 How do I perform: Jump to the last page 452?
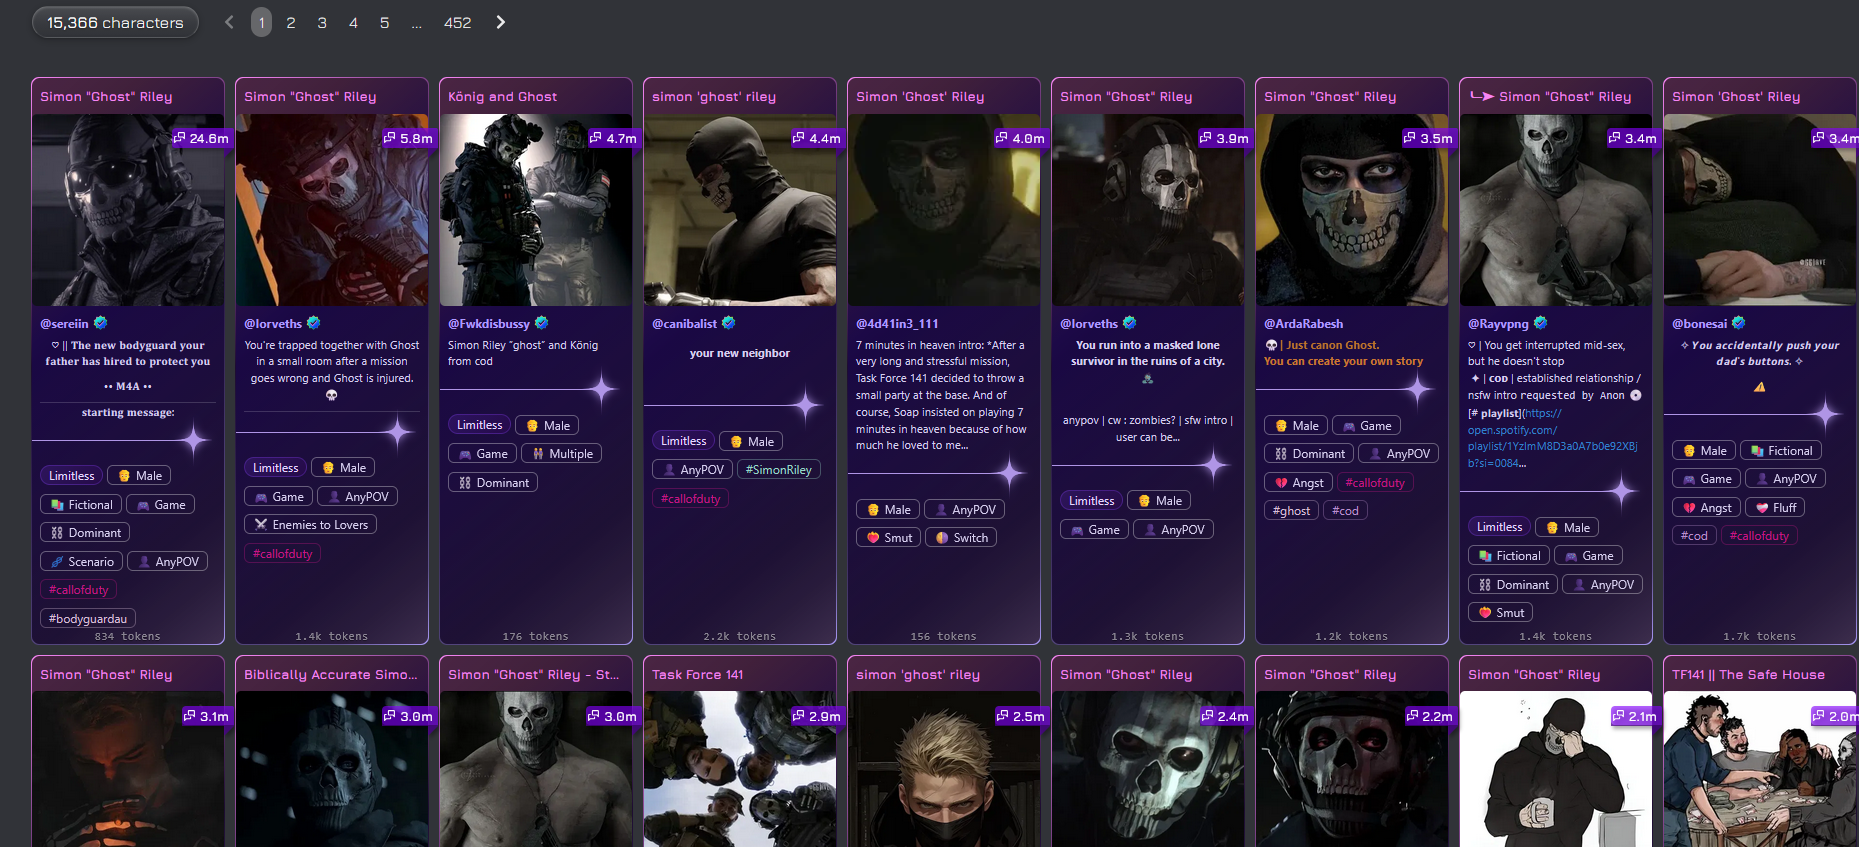pos(457,22)
